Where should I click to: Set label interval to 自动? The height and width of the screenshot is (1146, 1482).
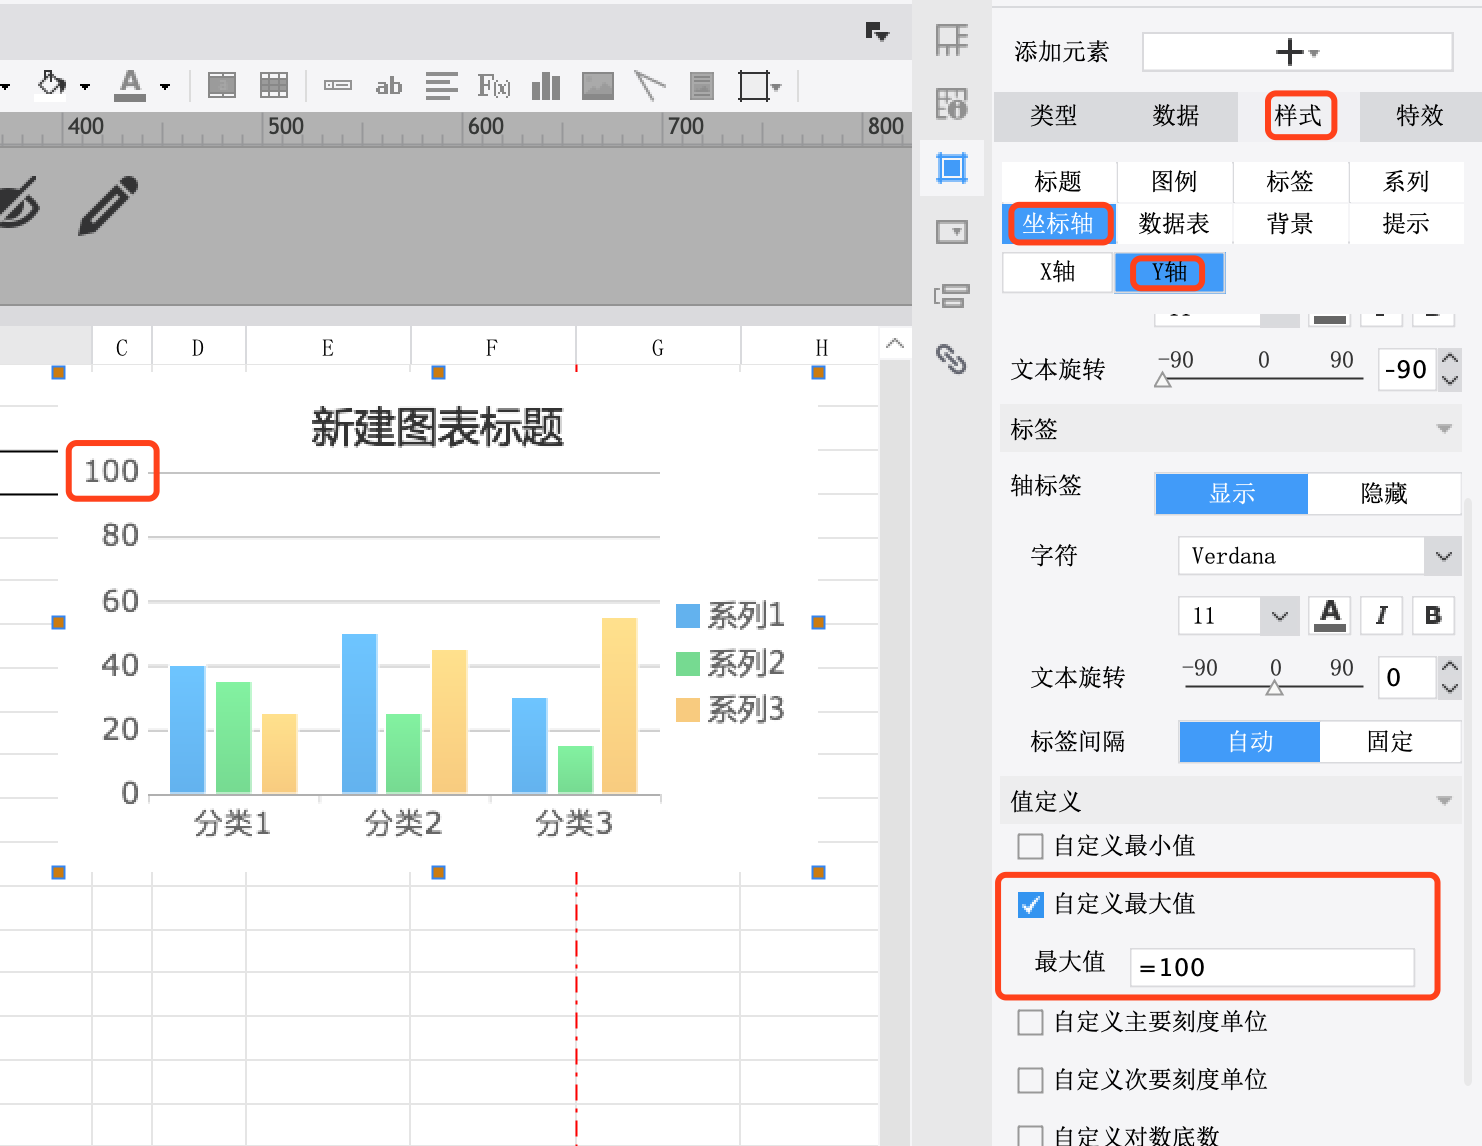(1250, 742)
